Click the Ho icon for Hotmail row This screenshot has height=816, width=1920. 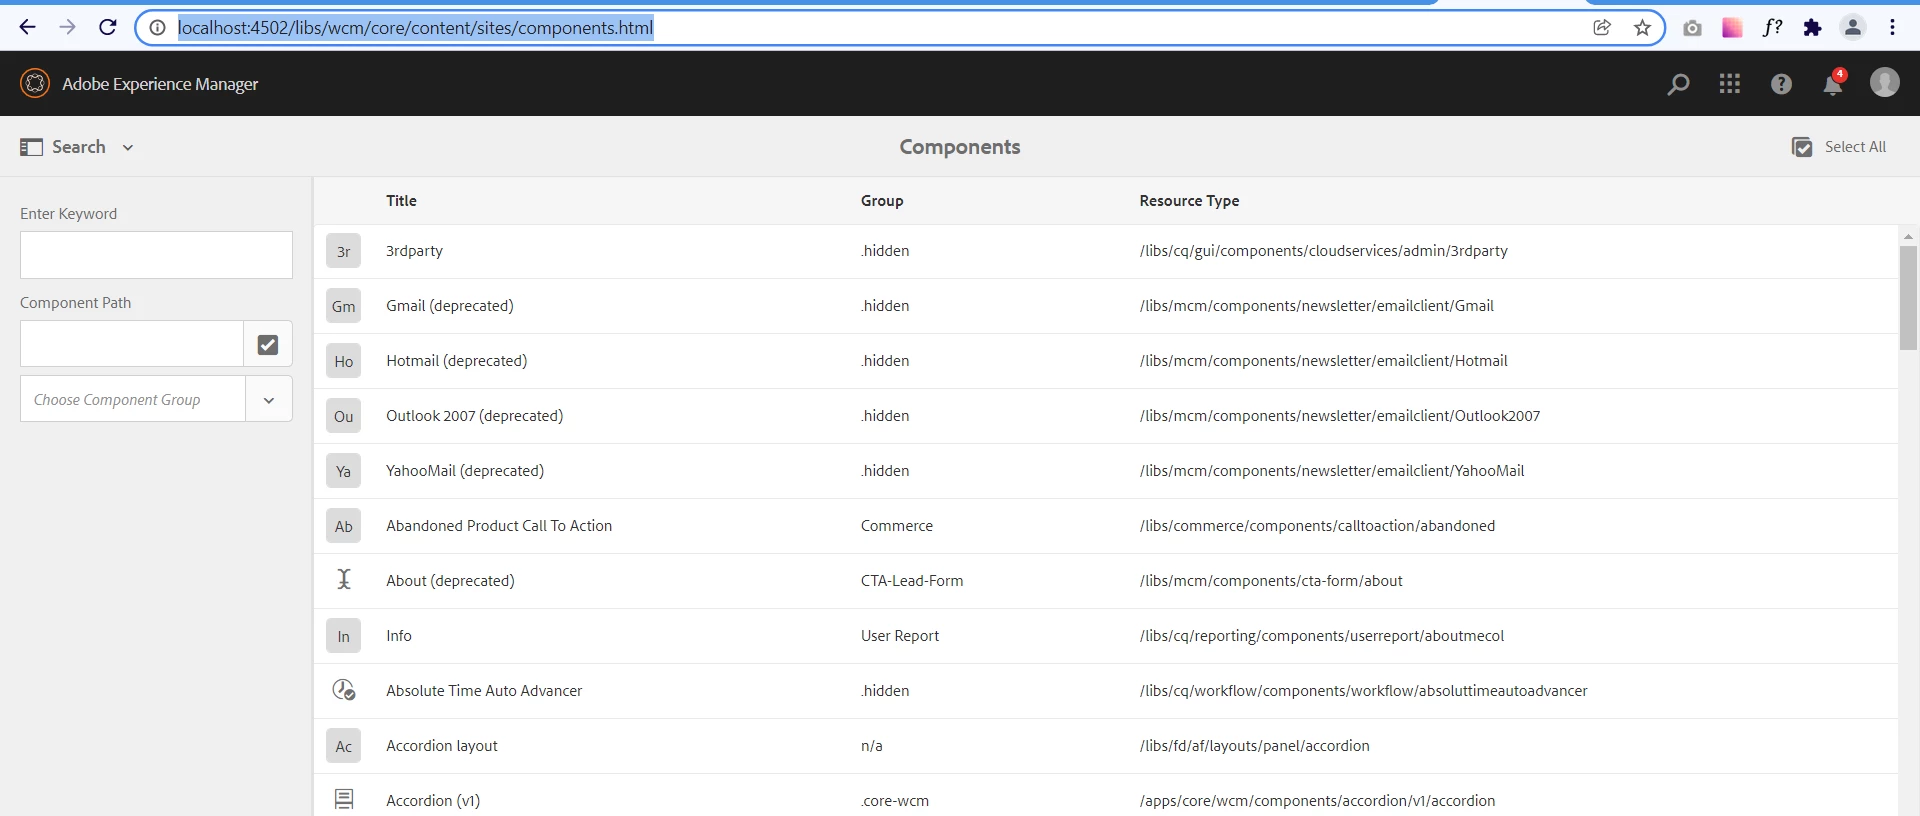[x=343, y=361]
